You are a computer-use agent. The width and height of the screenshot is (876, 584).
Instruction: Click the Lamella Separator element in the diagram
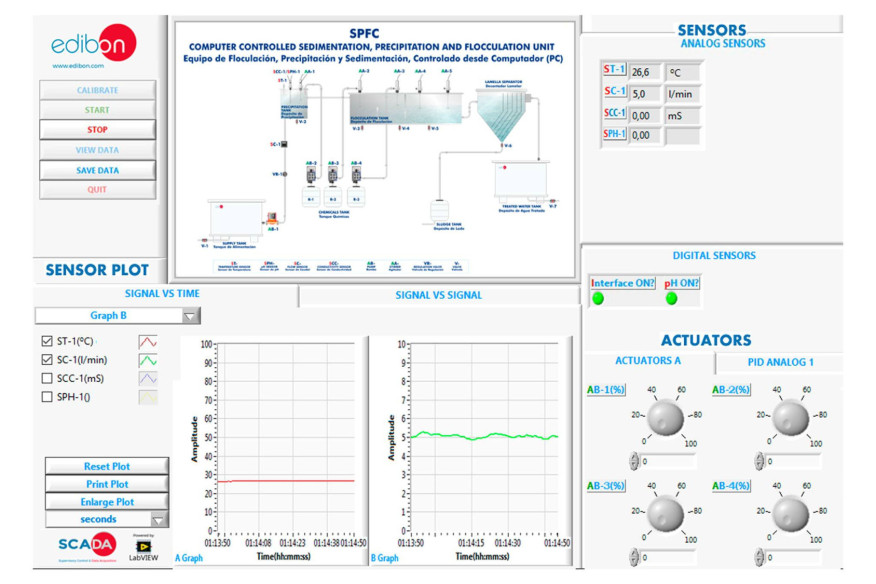(502, 107)
